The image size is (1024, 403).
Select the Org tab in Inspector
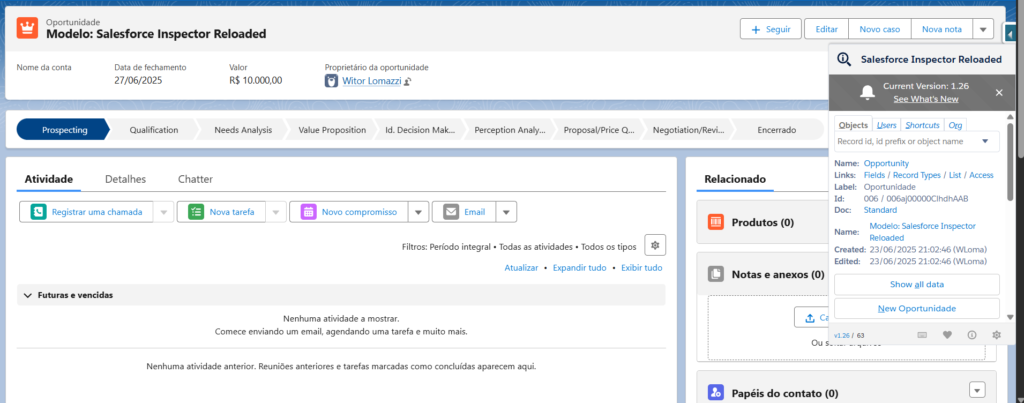tap(955, 125)
